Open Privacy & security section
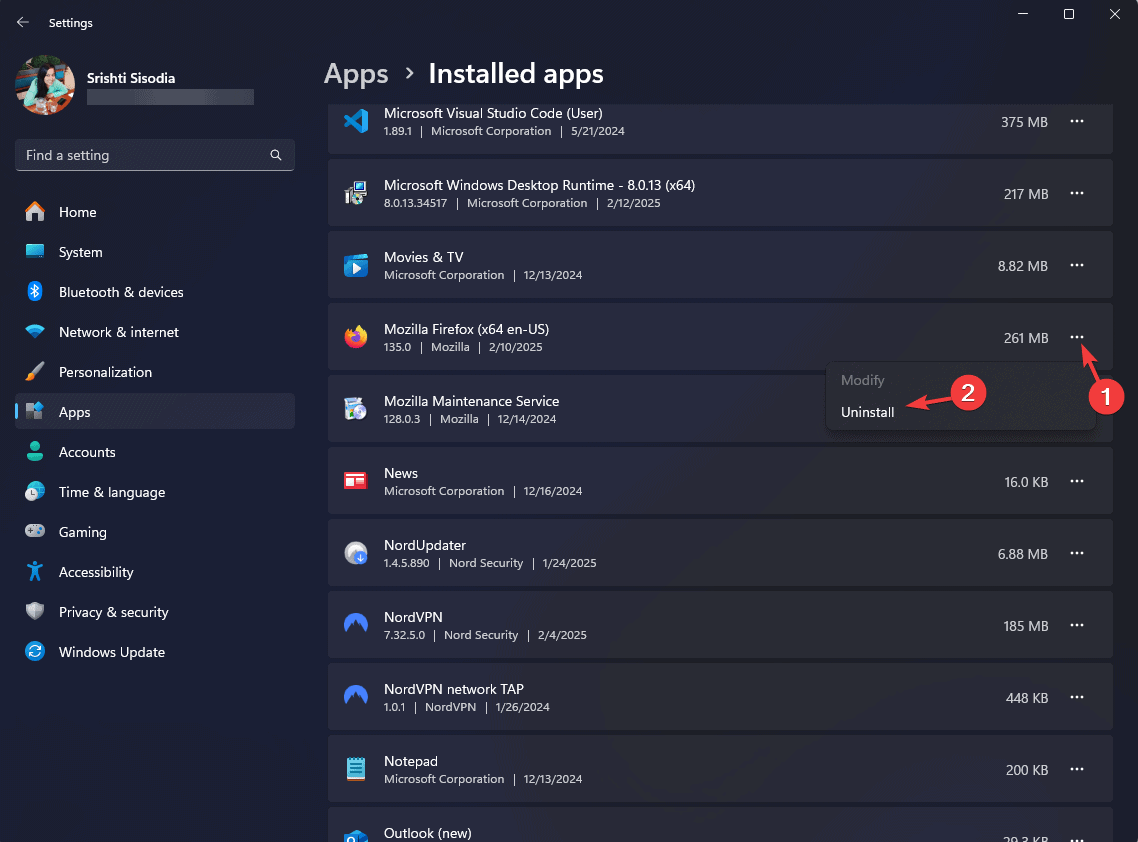Image resolution: width=1138 pixels, height=842 pixels. click(113, 612)
